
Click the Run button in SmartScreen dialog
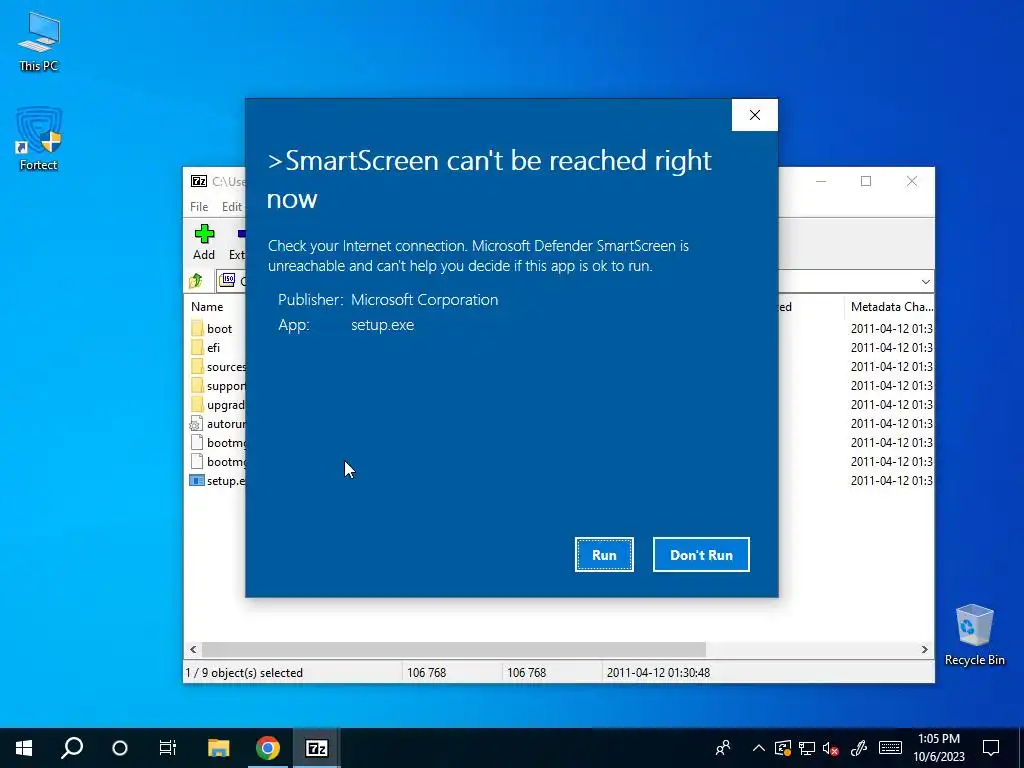(604, 554)
